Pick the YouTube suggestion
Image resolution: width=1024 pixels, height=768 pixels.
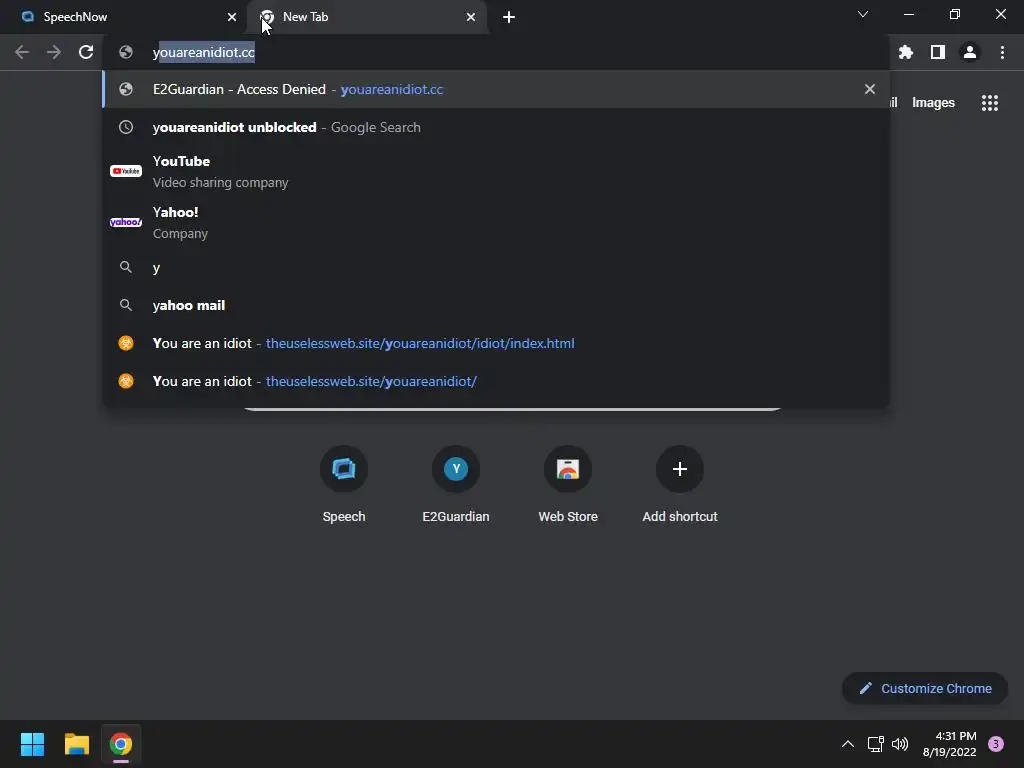point(496,171)
